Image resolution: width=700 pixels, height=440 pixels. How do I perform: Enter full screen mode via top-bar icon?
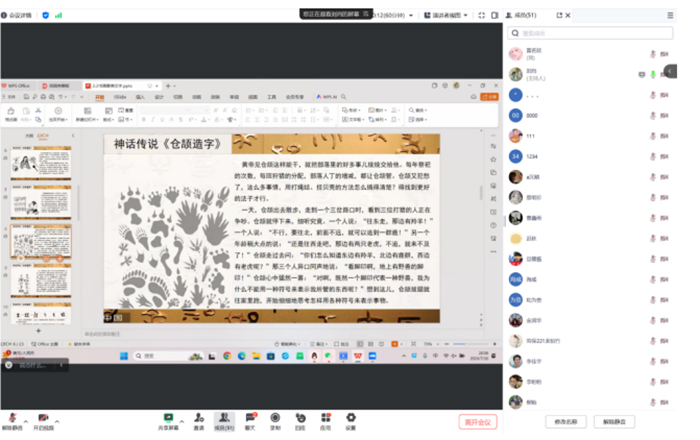[x=481, y=15]
